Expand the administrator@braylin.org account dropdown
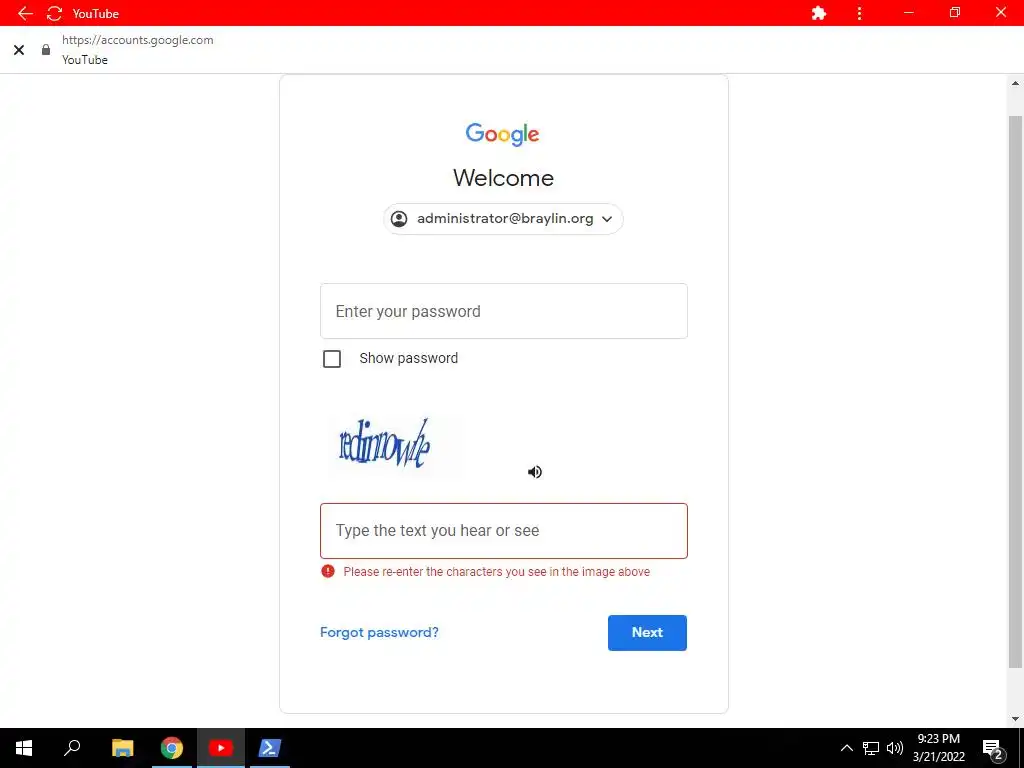 pos(503,219)
